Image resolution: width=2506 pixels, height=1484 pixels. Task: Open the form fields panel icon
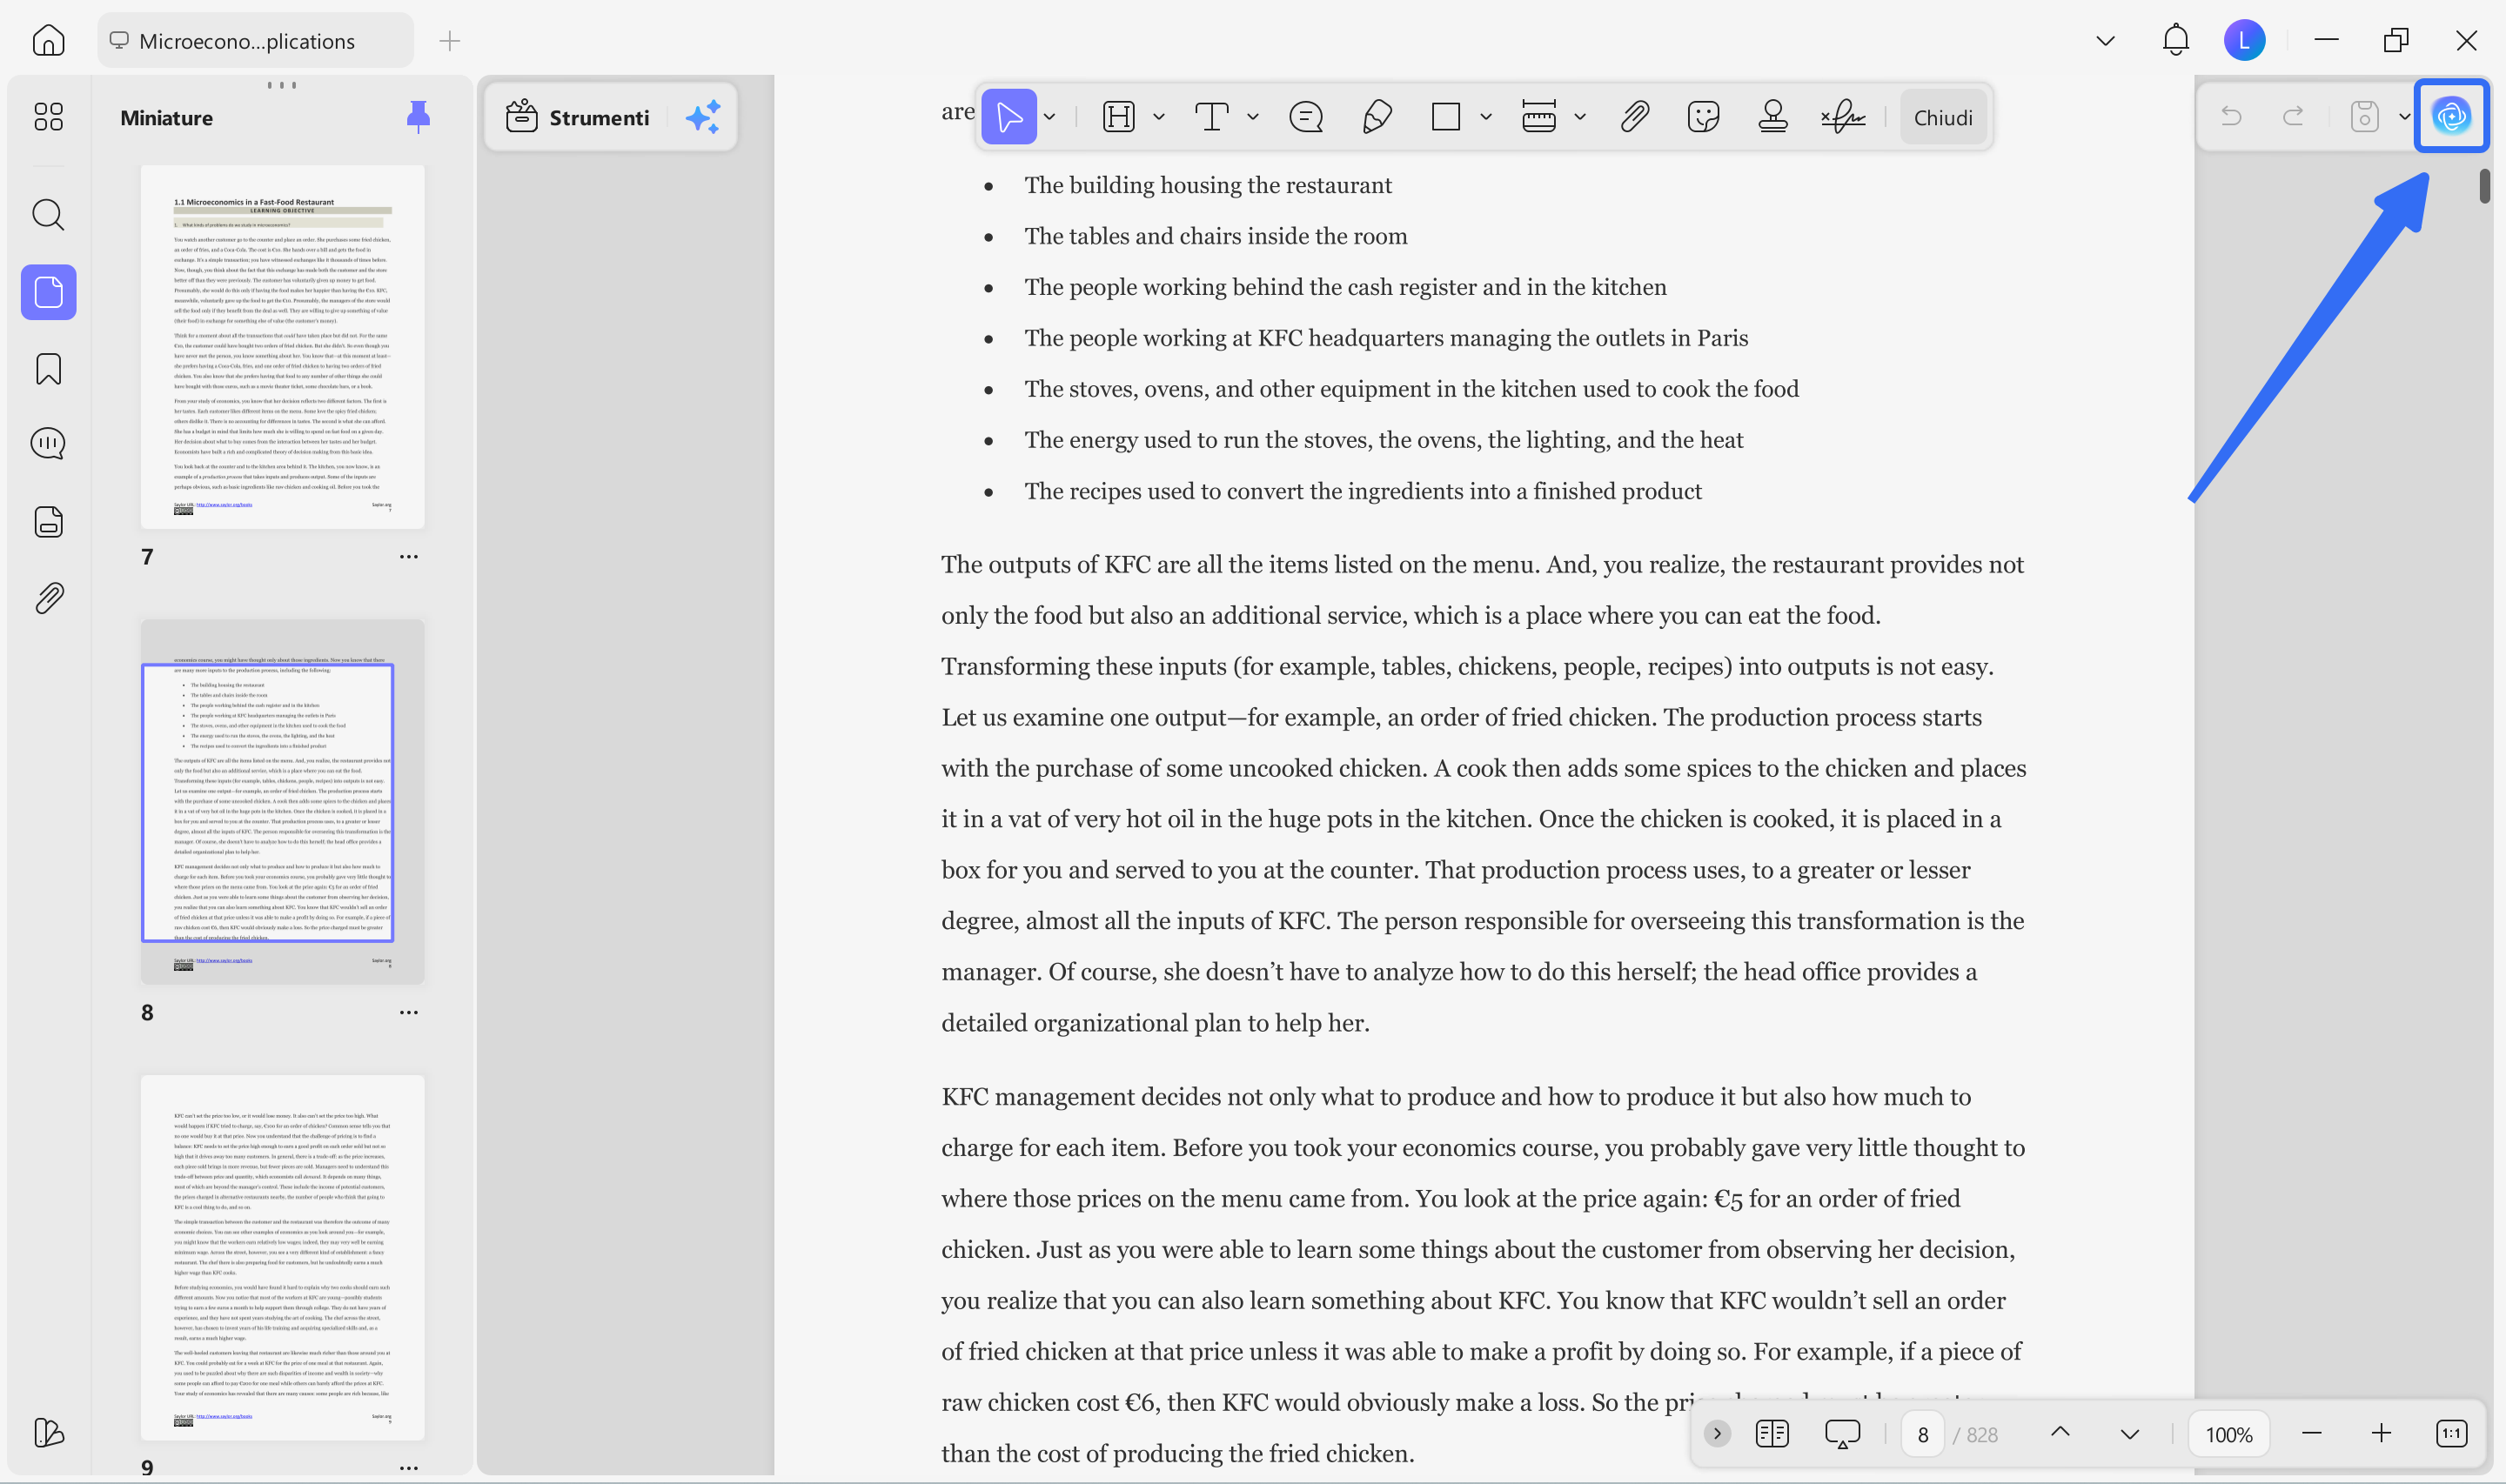point(48,521)
